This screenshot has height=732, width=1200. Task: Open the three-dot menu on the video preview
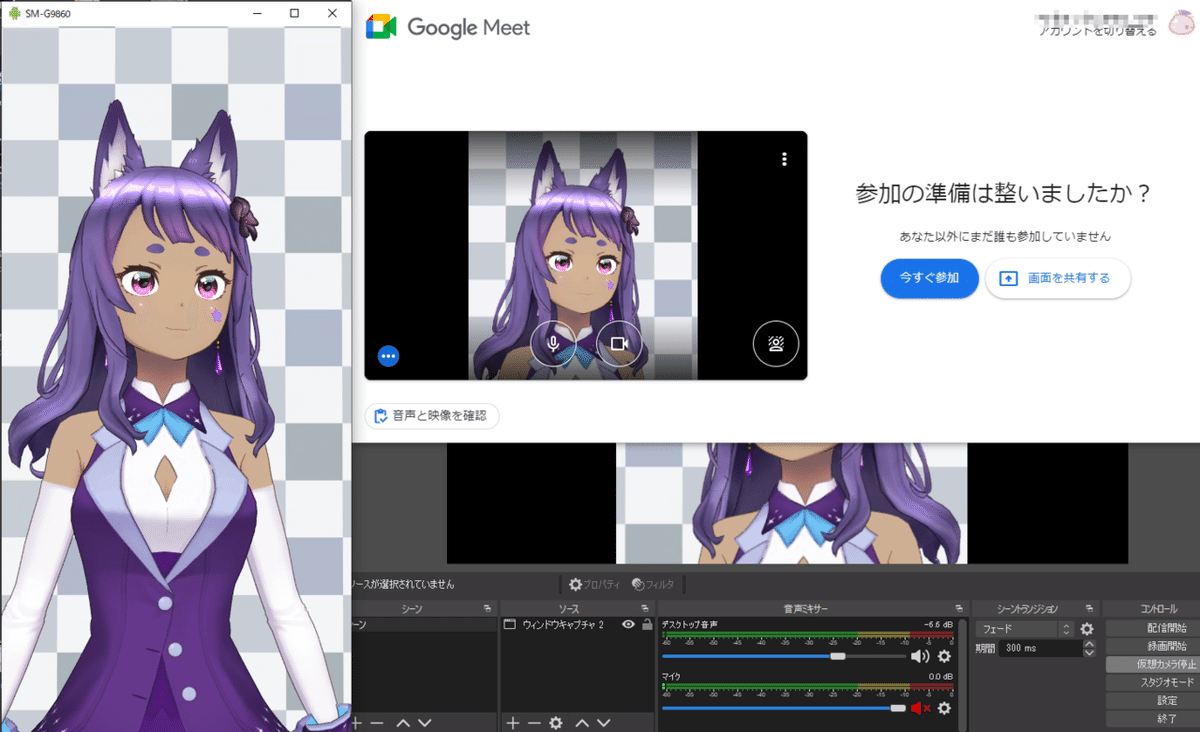coord(784,158)
